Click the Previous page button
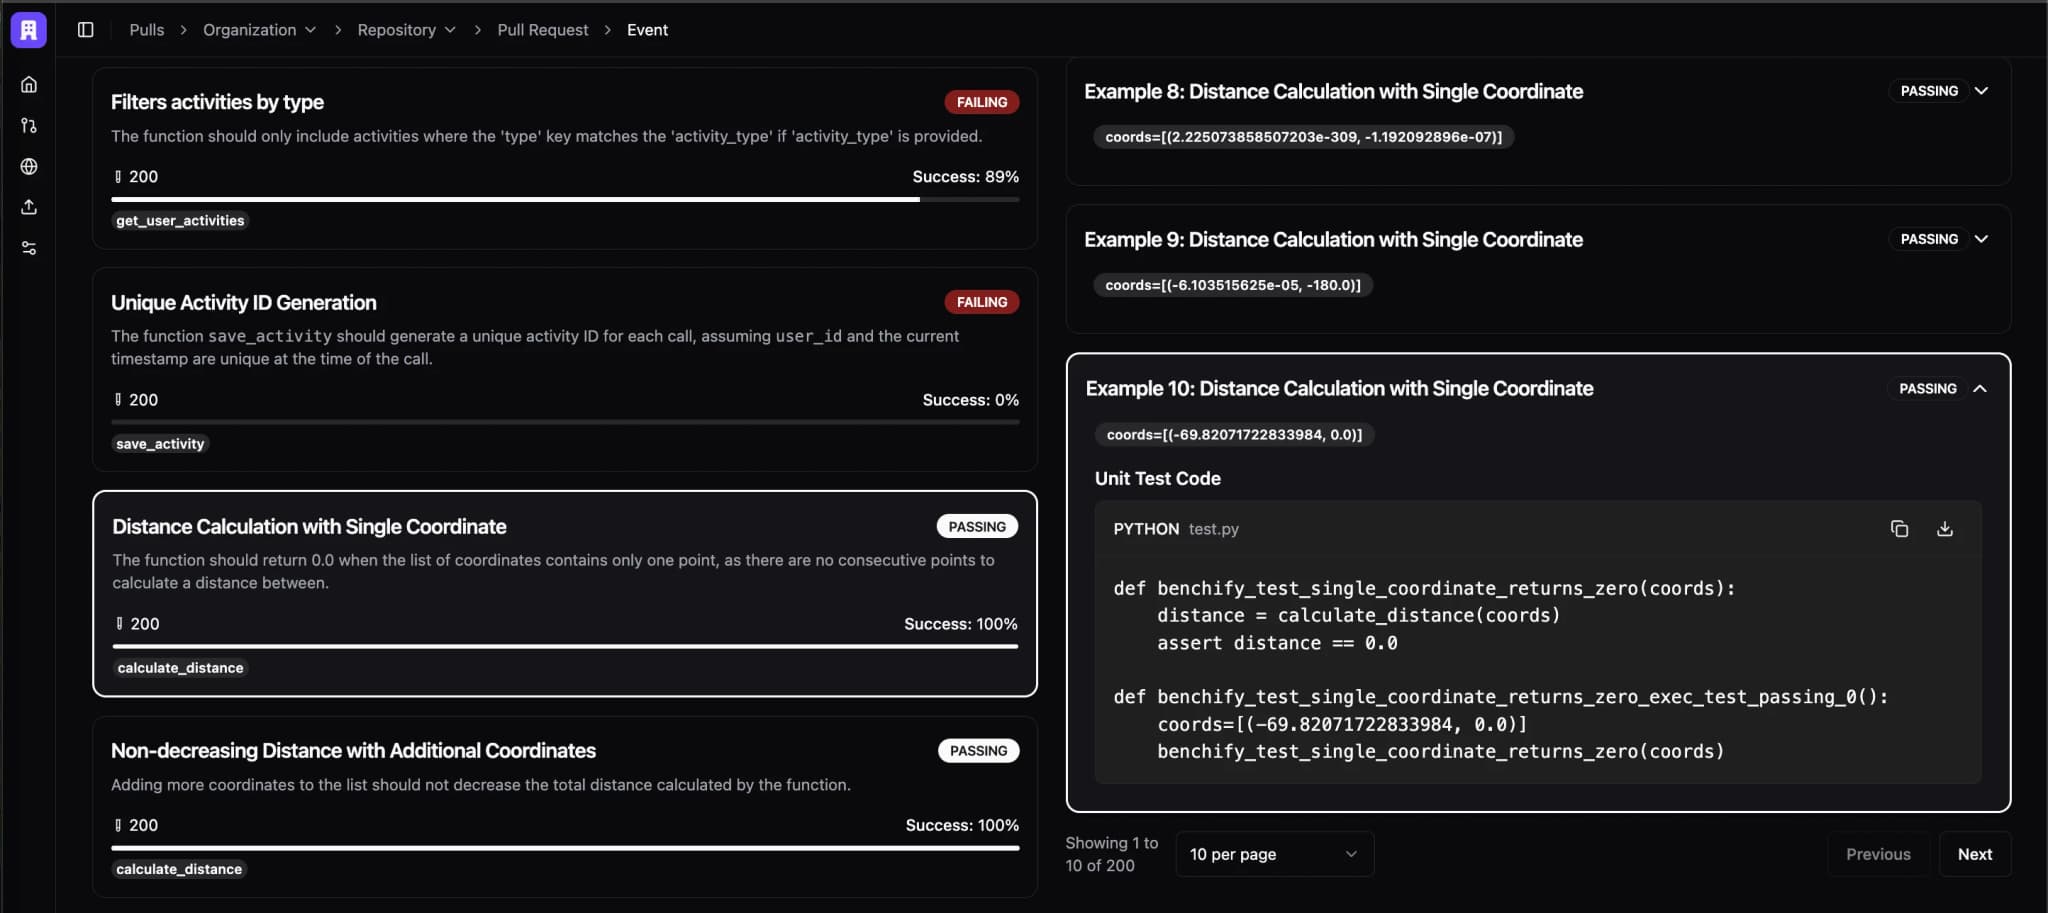This screenshot has width=2048, height=913. click(1878, 853)
